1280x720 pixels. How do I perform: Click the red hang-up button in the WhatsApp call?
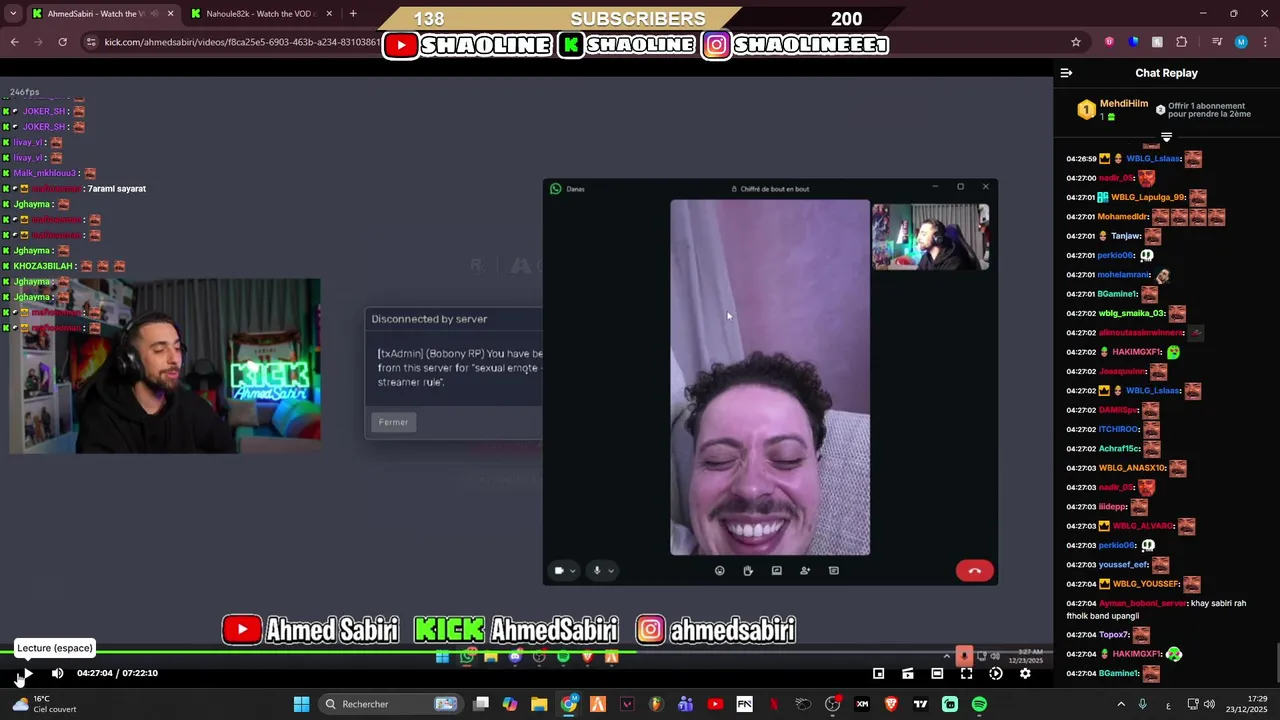(x=975, y=571)
